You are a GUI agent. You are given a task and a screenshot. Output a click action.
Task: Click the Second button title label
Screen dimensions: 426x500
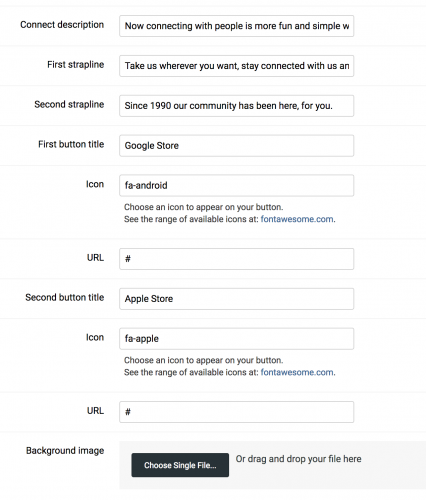[65, 297]
